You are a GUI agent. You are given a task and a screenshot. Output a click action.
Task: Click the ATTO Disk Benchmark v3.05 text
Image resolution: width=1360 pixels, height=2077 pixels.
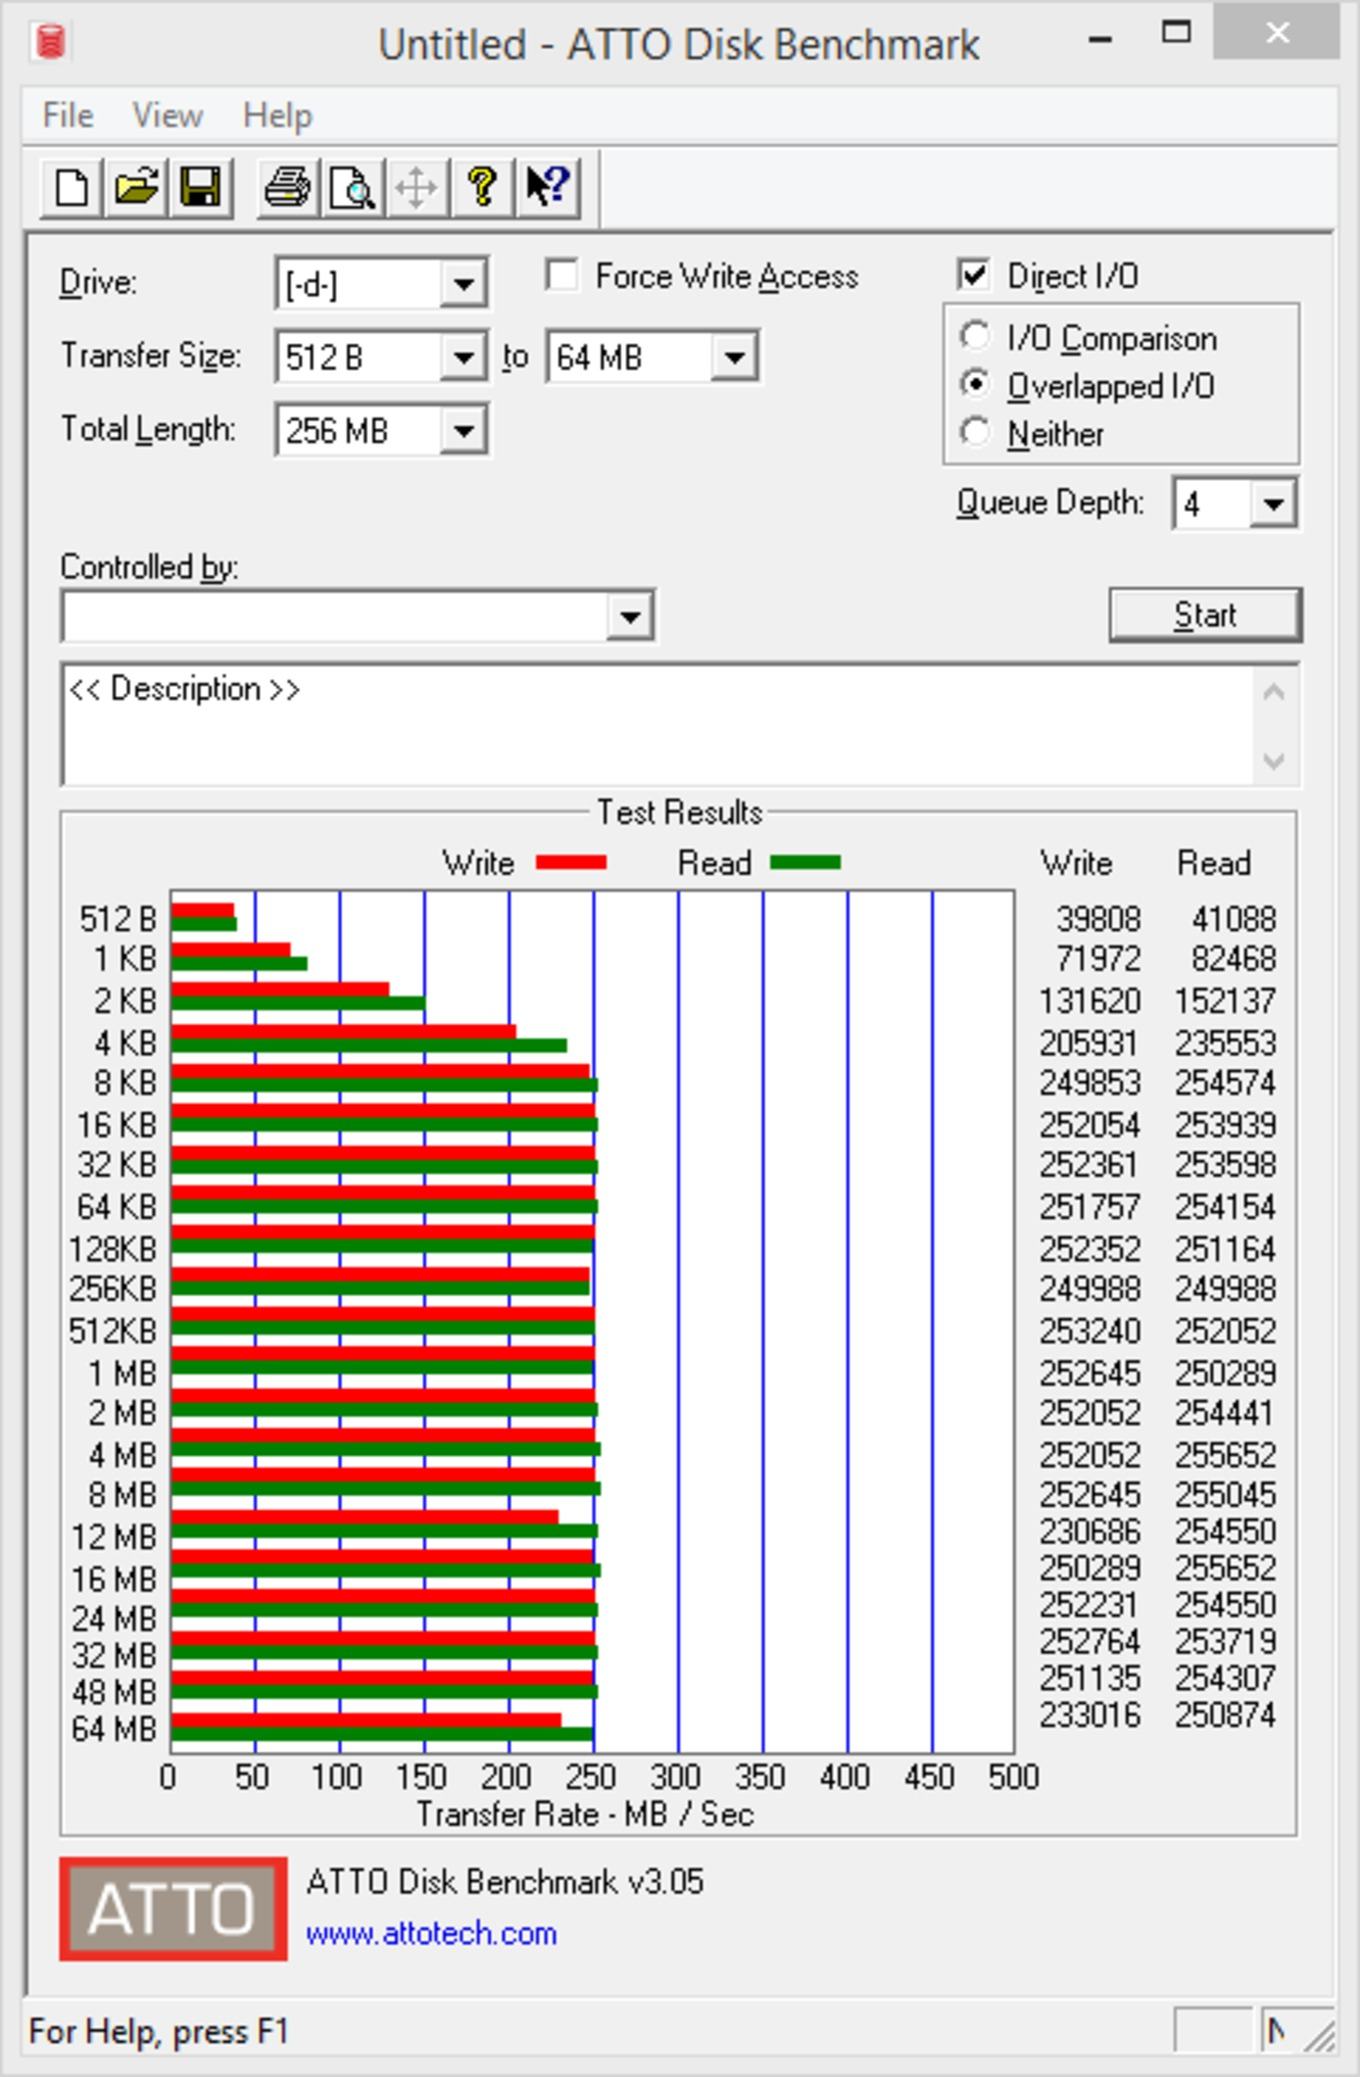point(505,1882)
